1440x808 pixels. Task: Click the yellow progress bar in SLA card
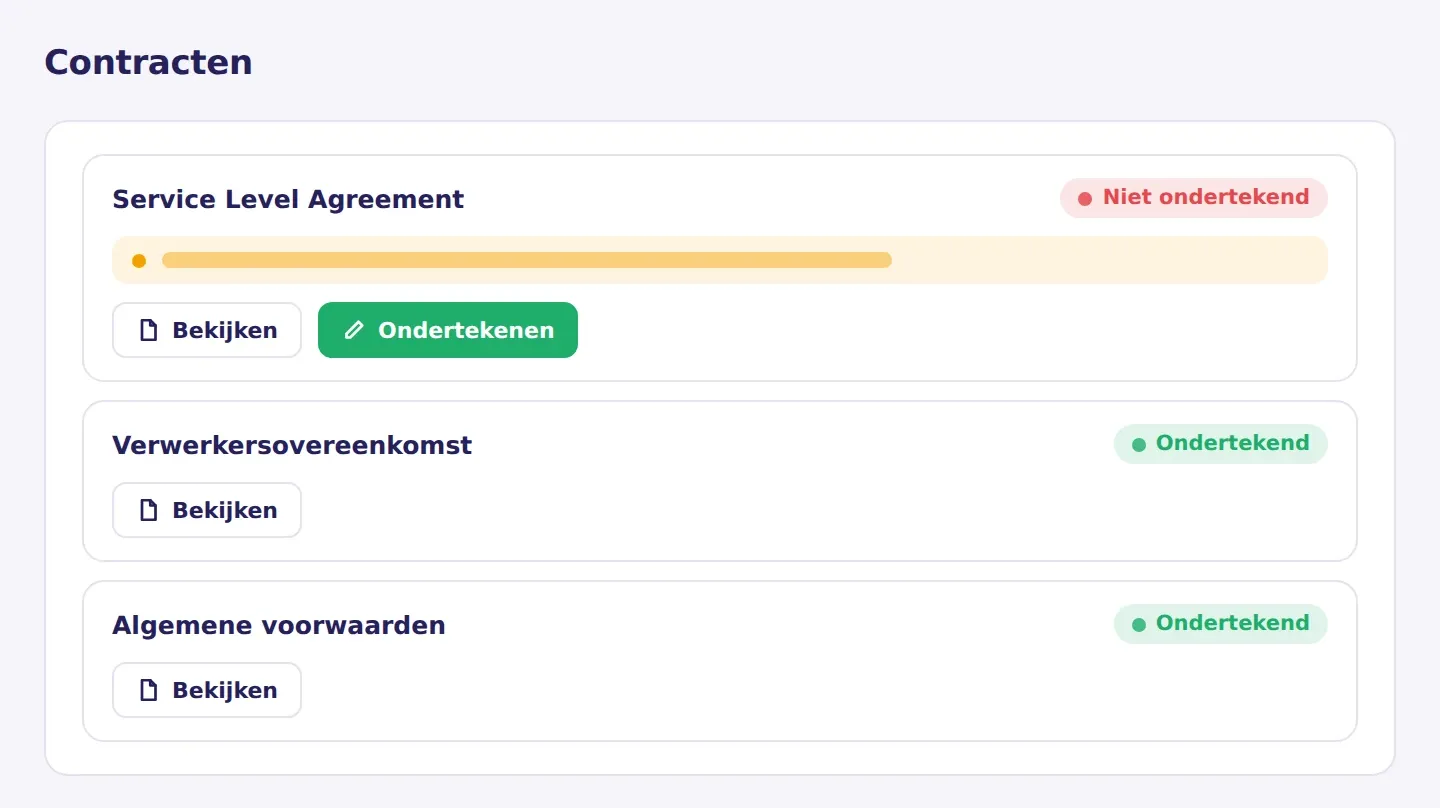pyautogui.click(x=527, y=260)
